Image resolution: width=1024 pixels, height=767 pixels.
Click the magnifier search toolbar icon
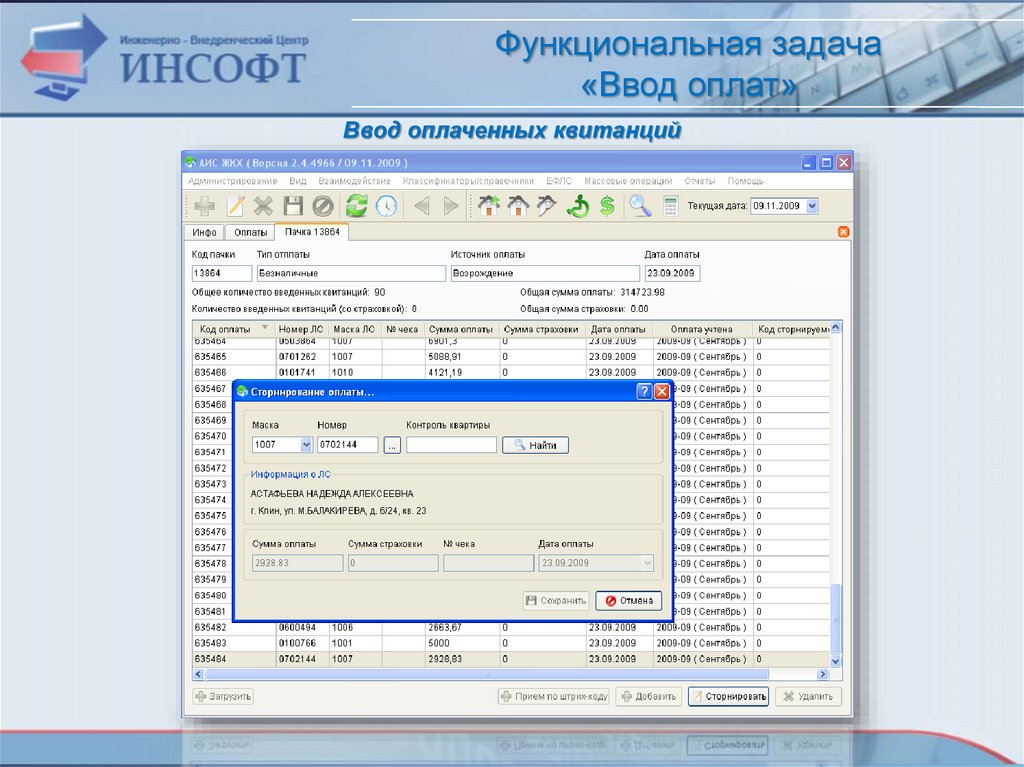(x=640, y=206)
